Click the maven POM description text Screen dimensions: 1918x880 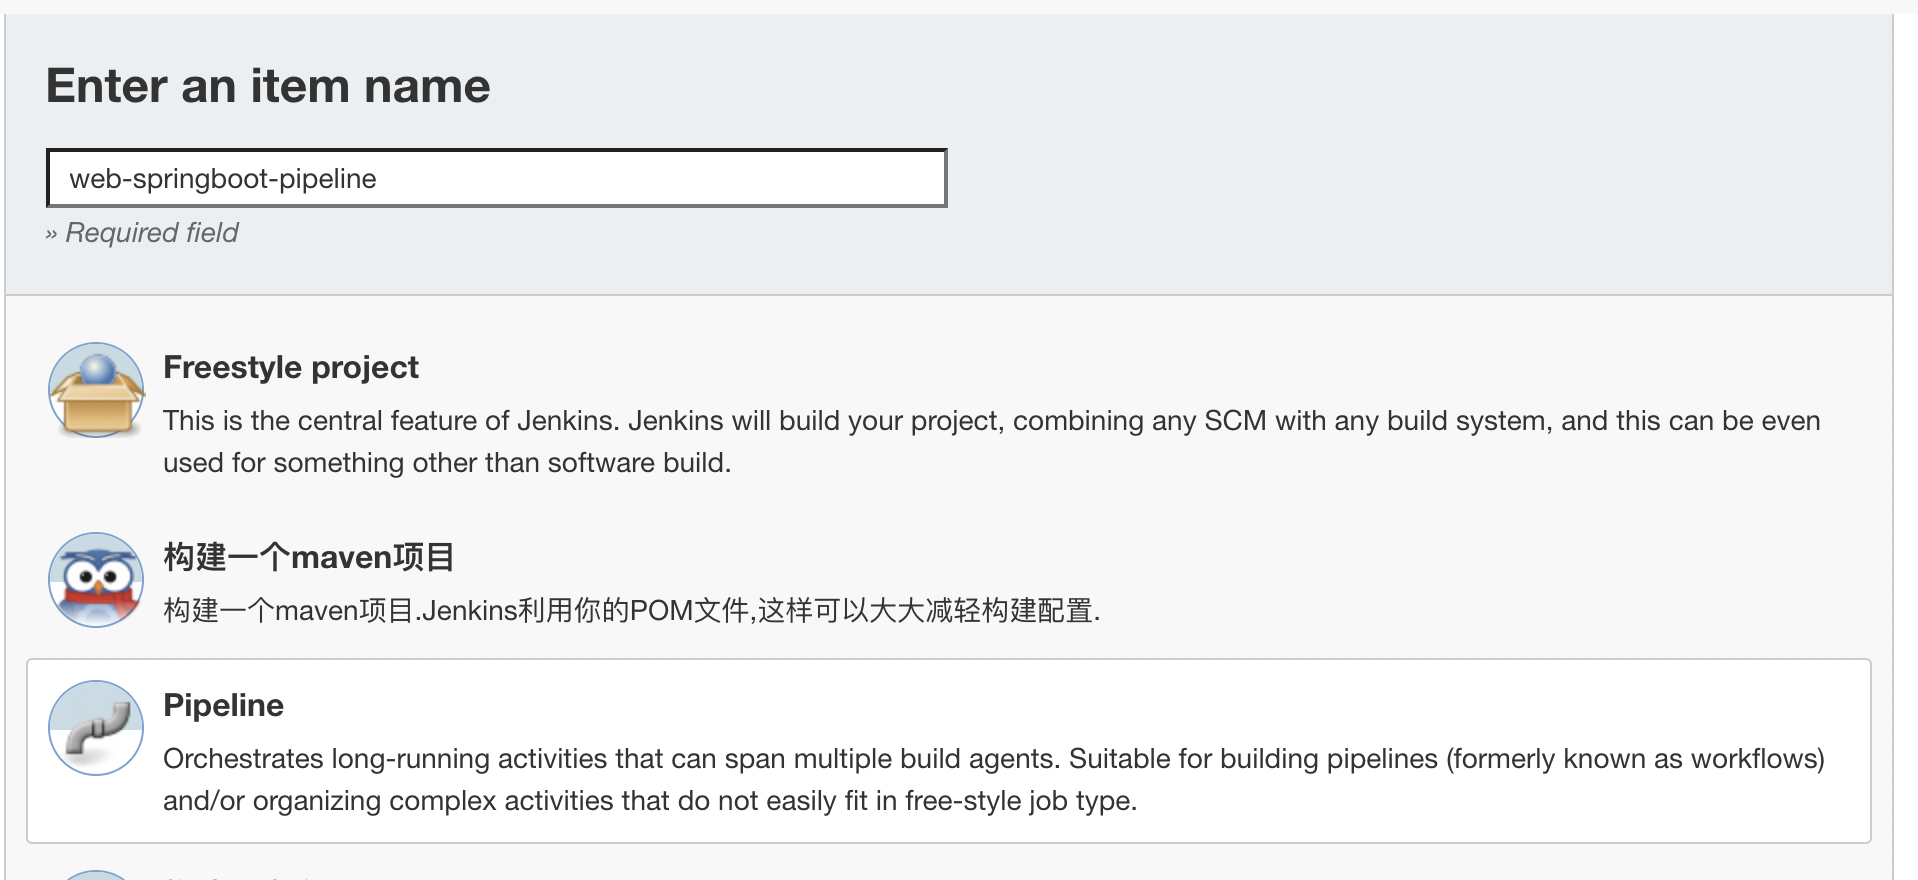coord(632,610)
